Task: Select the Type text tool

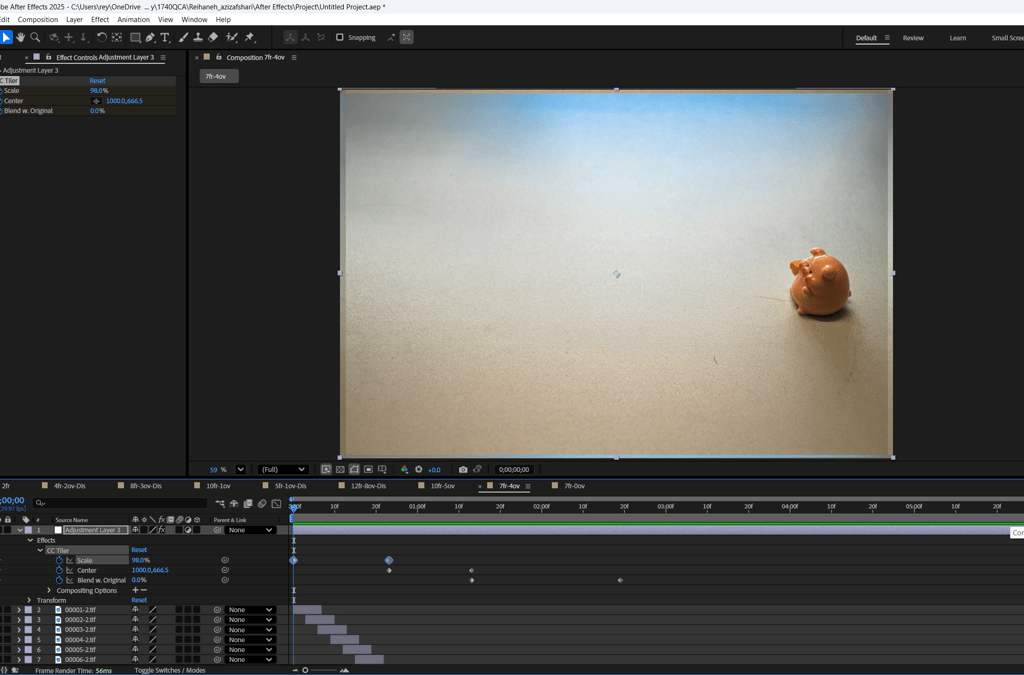Action: coord(165,37)
